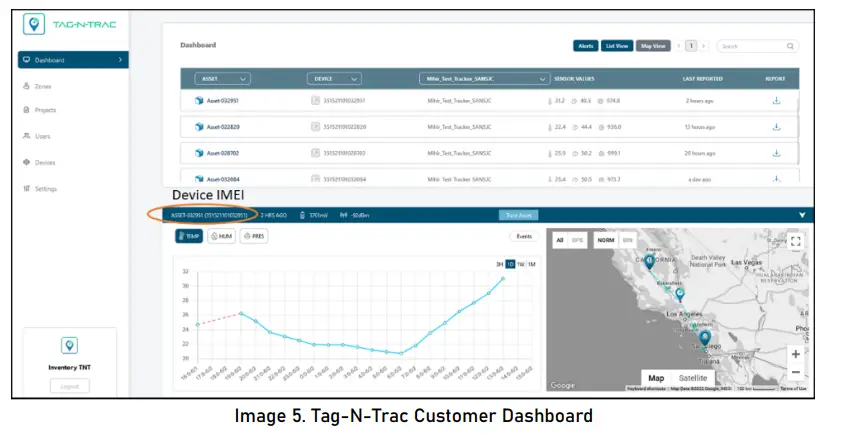The width and height of the screenshot is (841, 442).
Task: Click the Alerts button
Action: click(586, 46)
